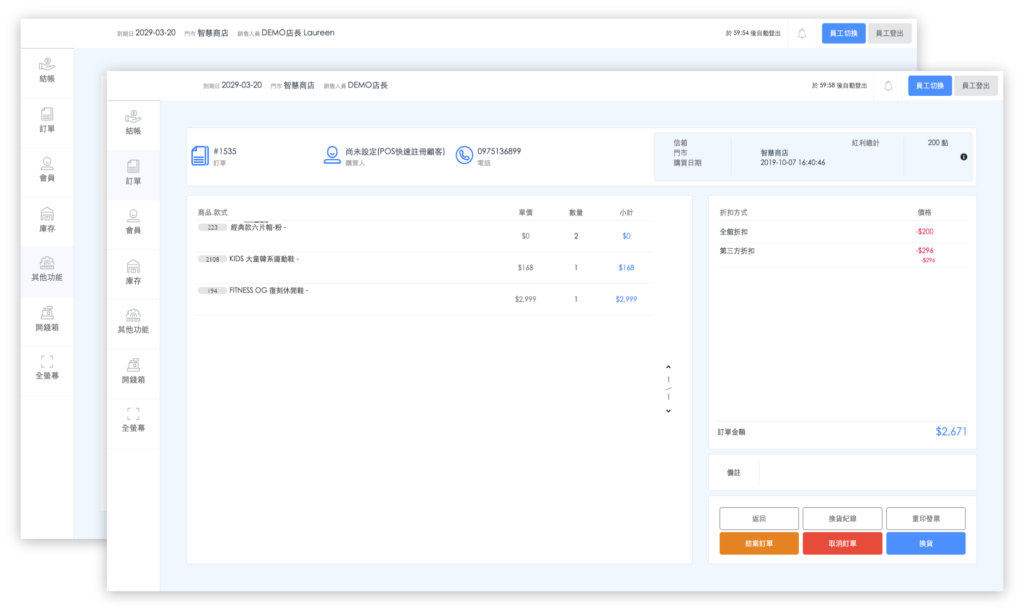Click the phone icon next to 0975136899
The width and height of the screenshot is (1024, 614).
(x=464, y=155)
